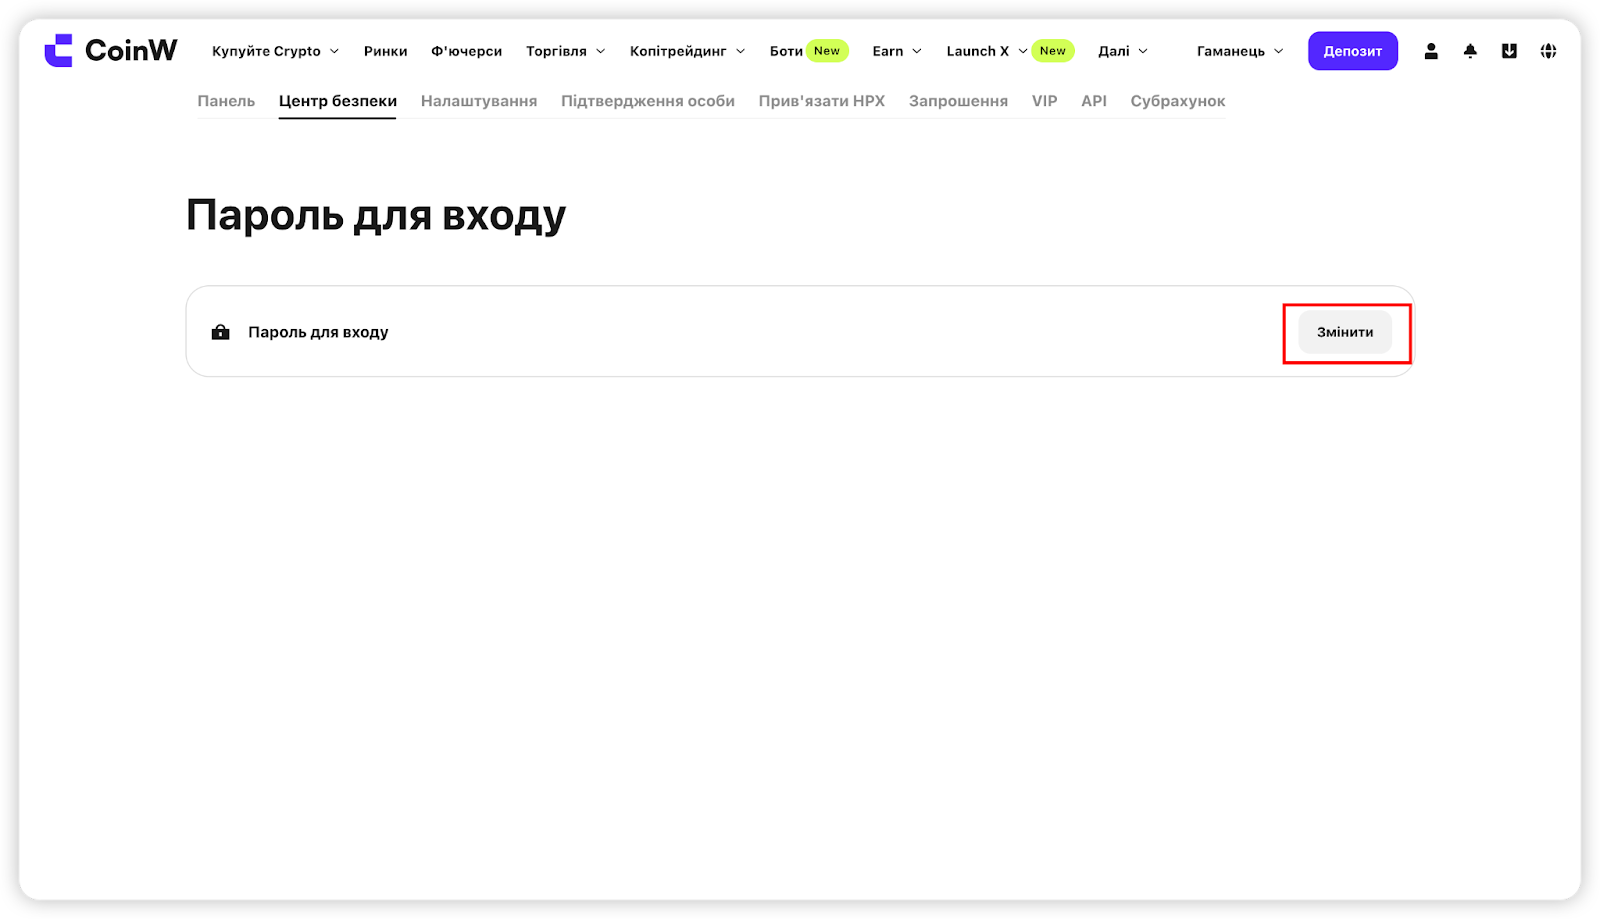Open the Підтвердження особи tab
The height and width of the screenshot is (919, 1600).
pyautogui.click(x=648, y=101)
